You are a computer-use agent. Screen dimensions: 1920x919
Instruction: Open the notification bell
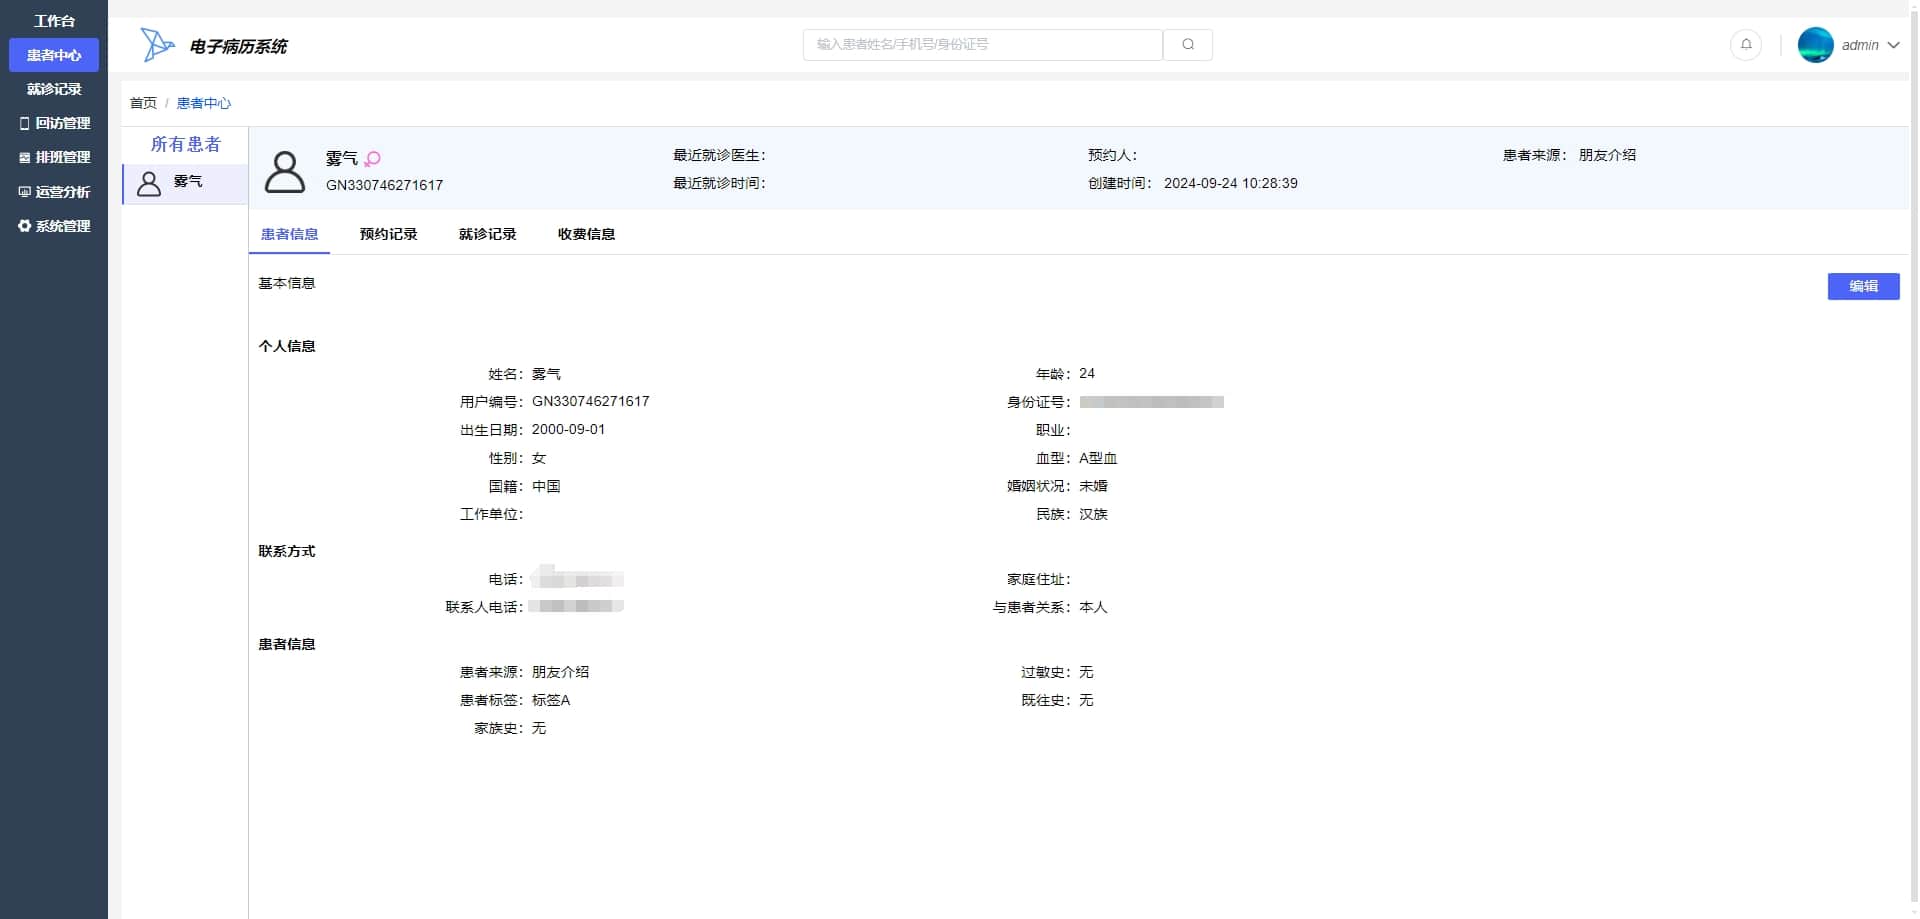pos(1746,45)
